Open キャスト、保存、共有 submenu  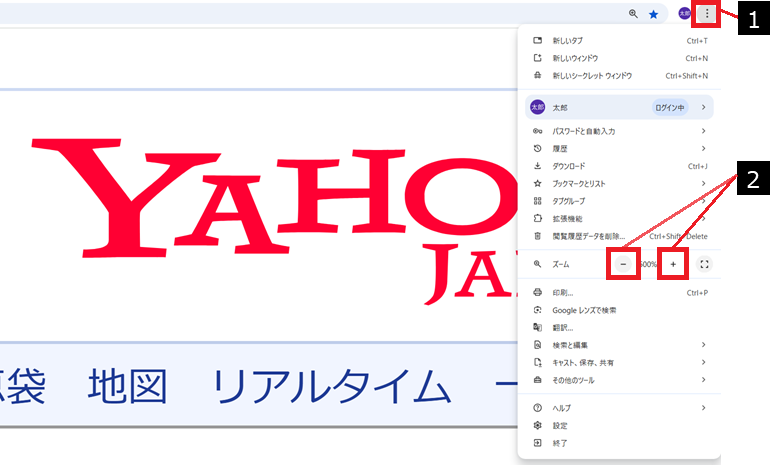[620, 363]
